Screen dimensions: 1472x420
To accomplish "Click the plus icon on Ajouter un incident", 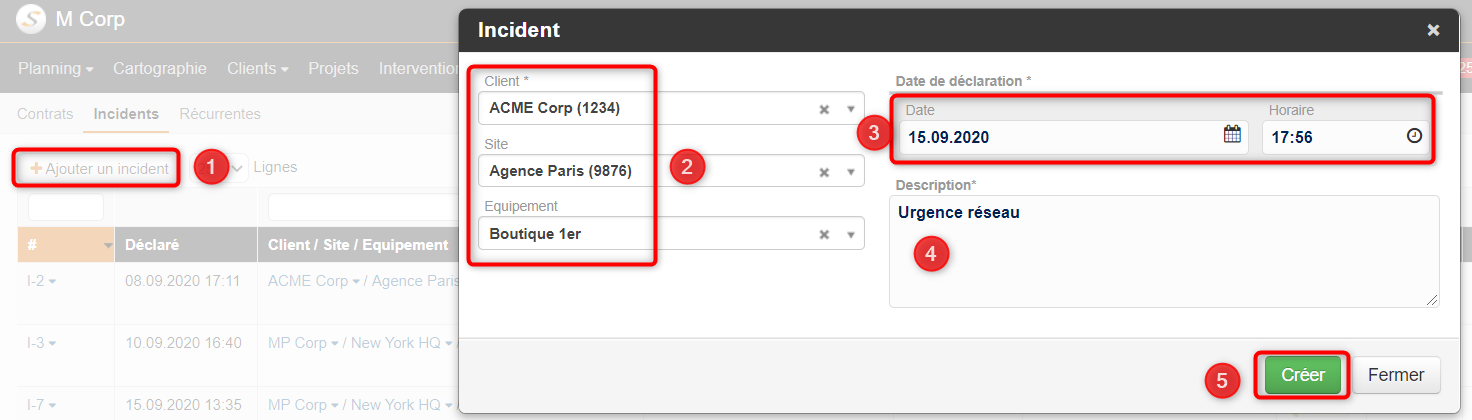I will click(x=36, y=169).
